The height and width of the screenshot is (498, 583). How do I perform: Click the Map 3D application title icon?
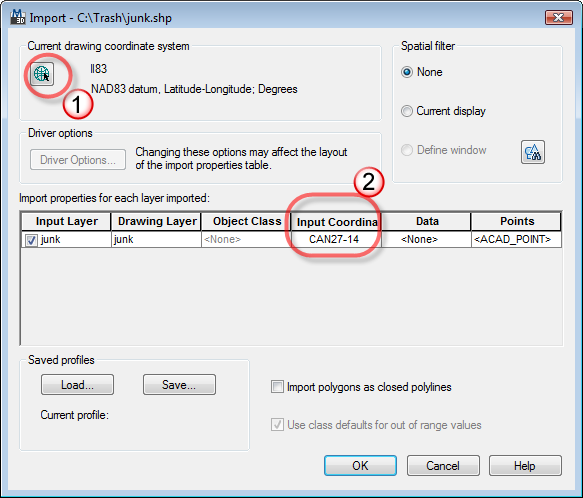pos(18,17)
